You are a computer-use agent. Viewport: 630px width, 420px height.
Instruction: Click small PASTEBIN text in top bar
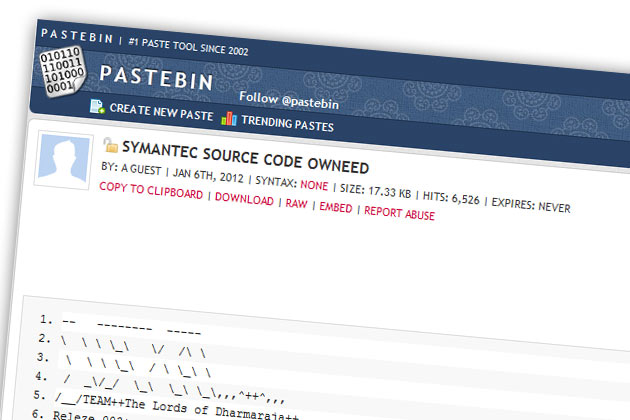coord(77,36)
